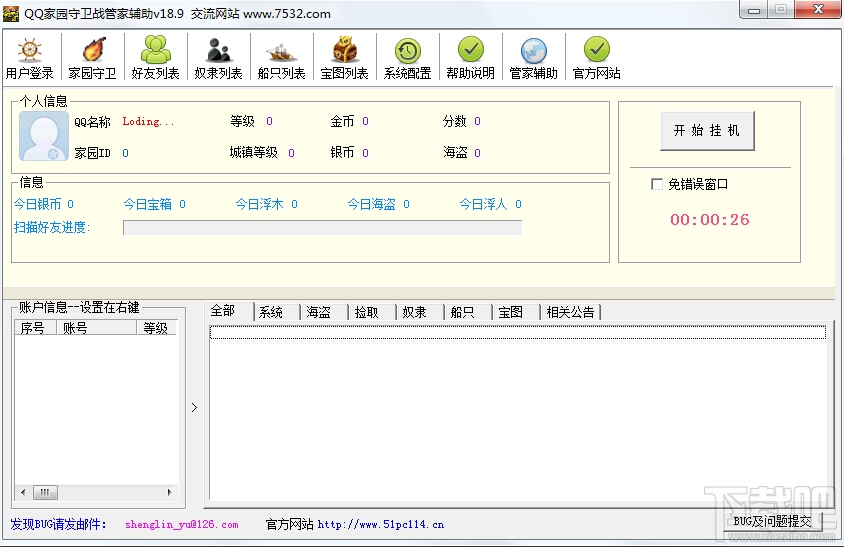844x547 pixels.
Task: Close the window with the red X
Action: (819, 10)
